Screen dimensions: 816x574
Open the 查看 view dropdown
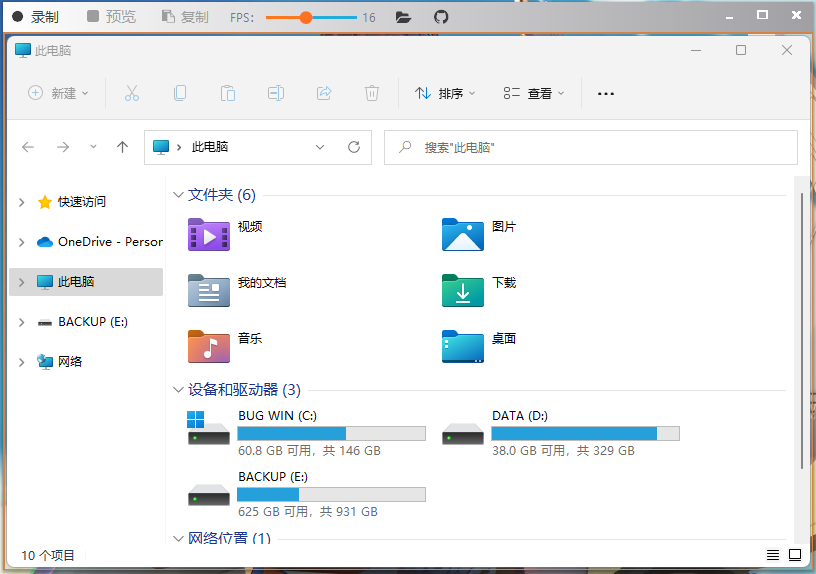(534, 93)
